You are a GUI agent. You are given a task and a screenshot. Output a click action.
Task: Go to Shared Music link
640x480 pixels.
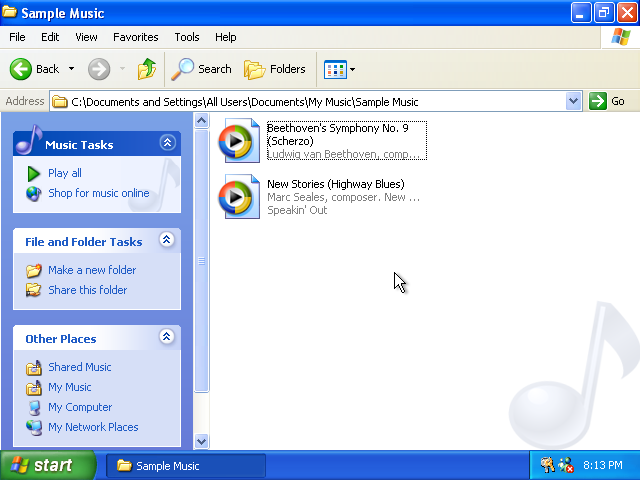[80, 367]
